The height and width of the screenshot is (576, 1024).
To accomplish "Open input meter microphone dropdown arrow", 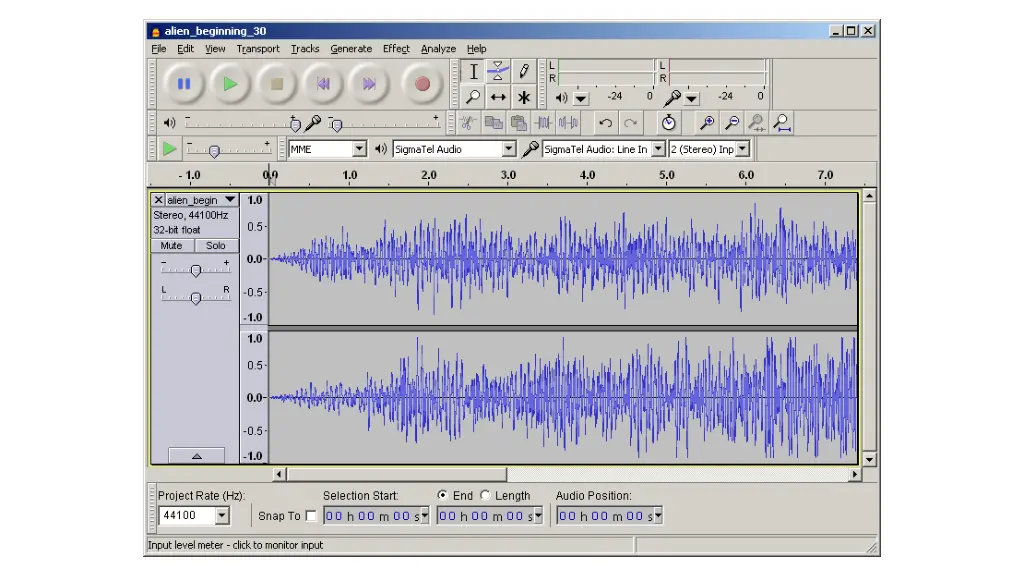I will pyautogui.click(x=692, y=99).
